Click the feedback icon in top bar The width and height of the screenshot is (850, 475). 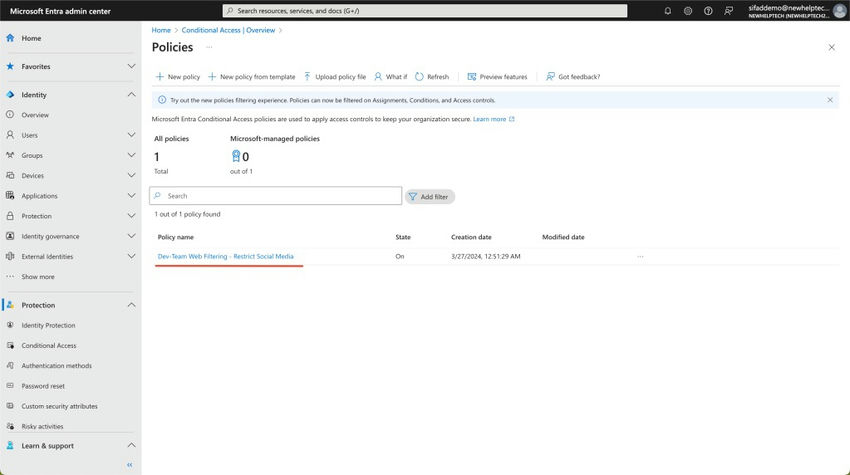click(x=728, y=11)
